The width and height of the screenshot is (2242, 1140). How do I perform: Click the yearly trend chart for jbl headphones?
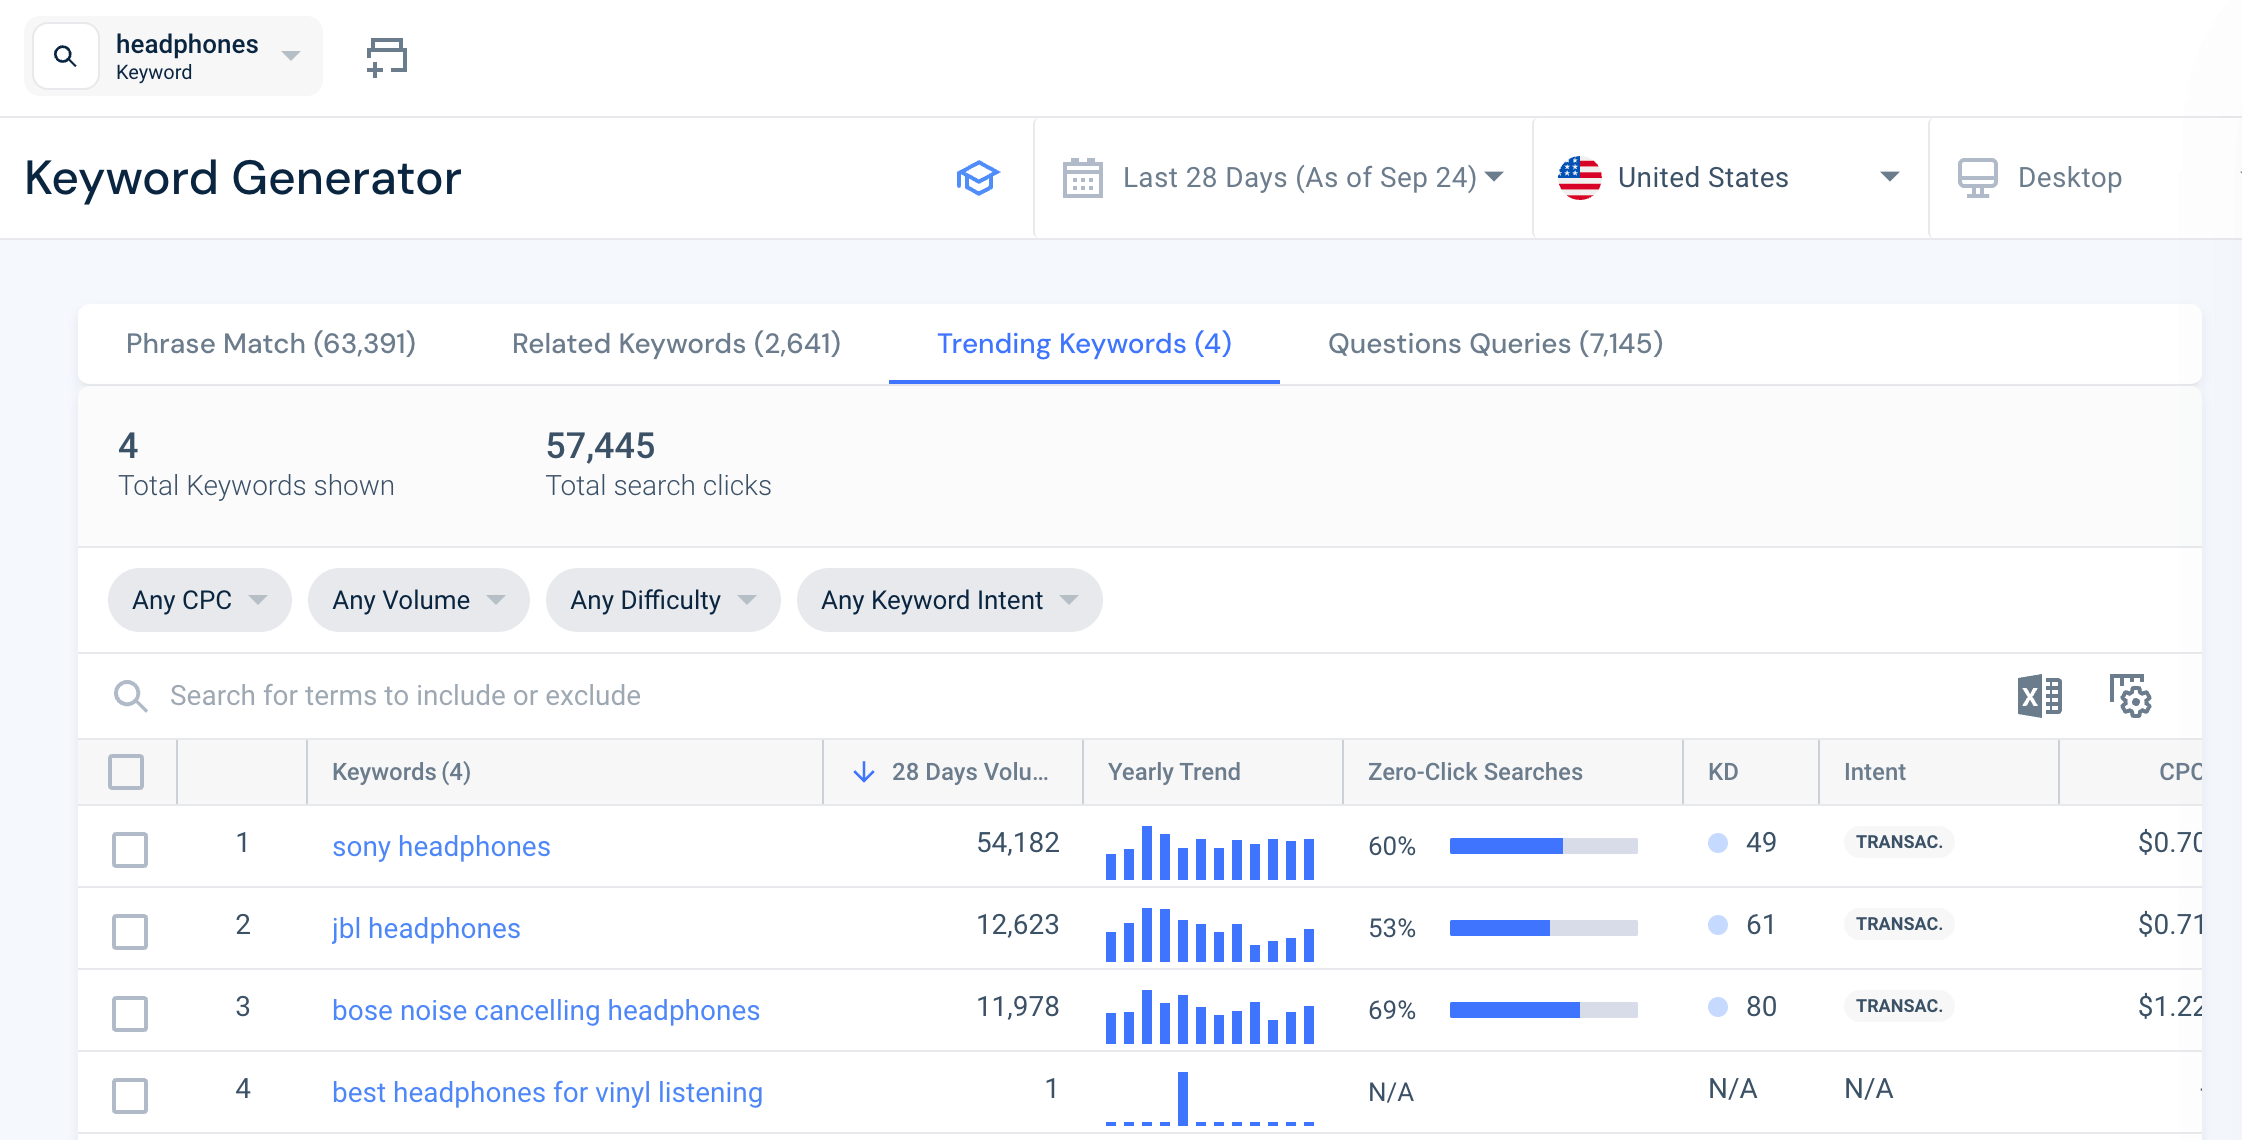pyautogui.click(x=1210, y=934)
